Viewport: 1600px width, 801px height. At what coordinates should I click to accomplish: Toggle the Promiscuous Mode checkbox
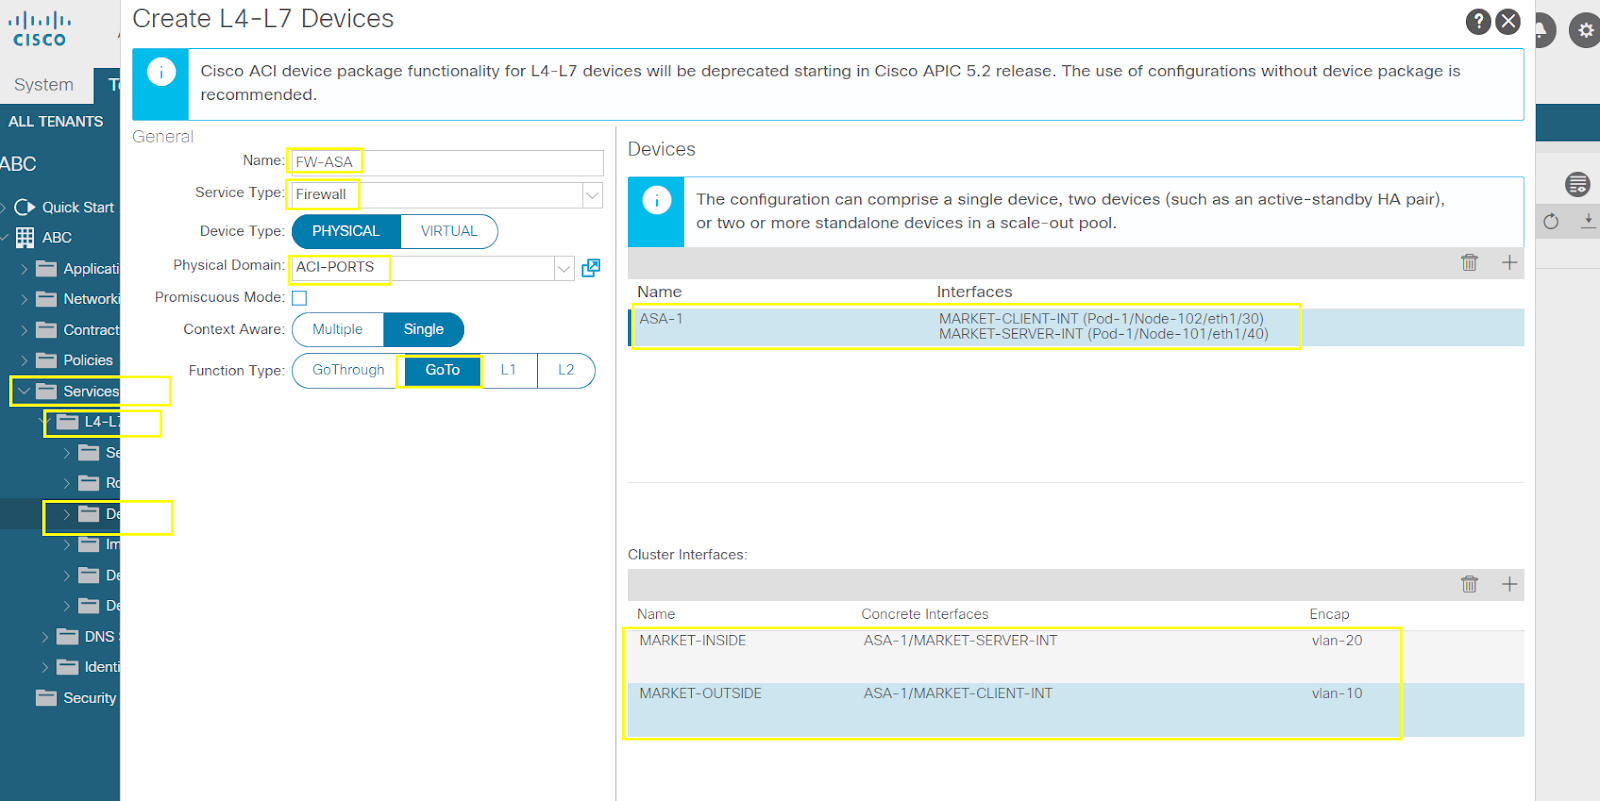[x=299, y=298]
